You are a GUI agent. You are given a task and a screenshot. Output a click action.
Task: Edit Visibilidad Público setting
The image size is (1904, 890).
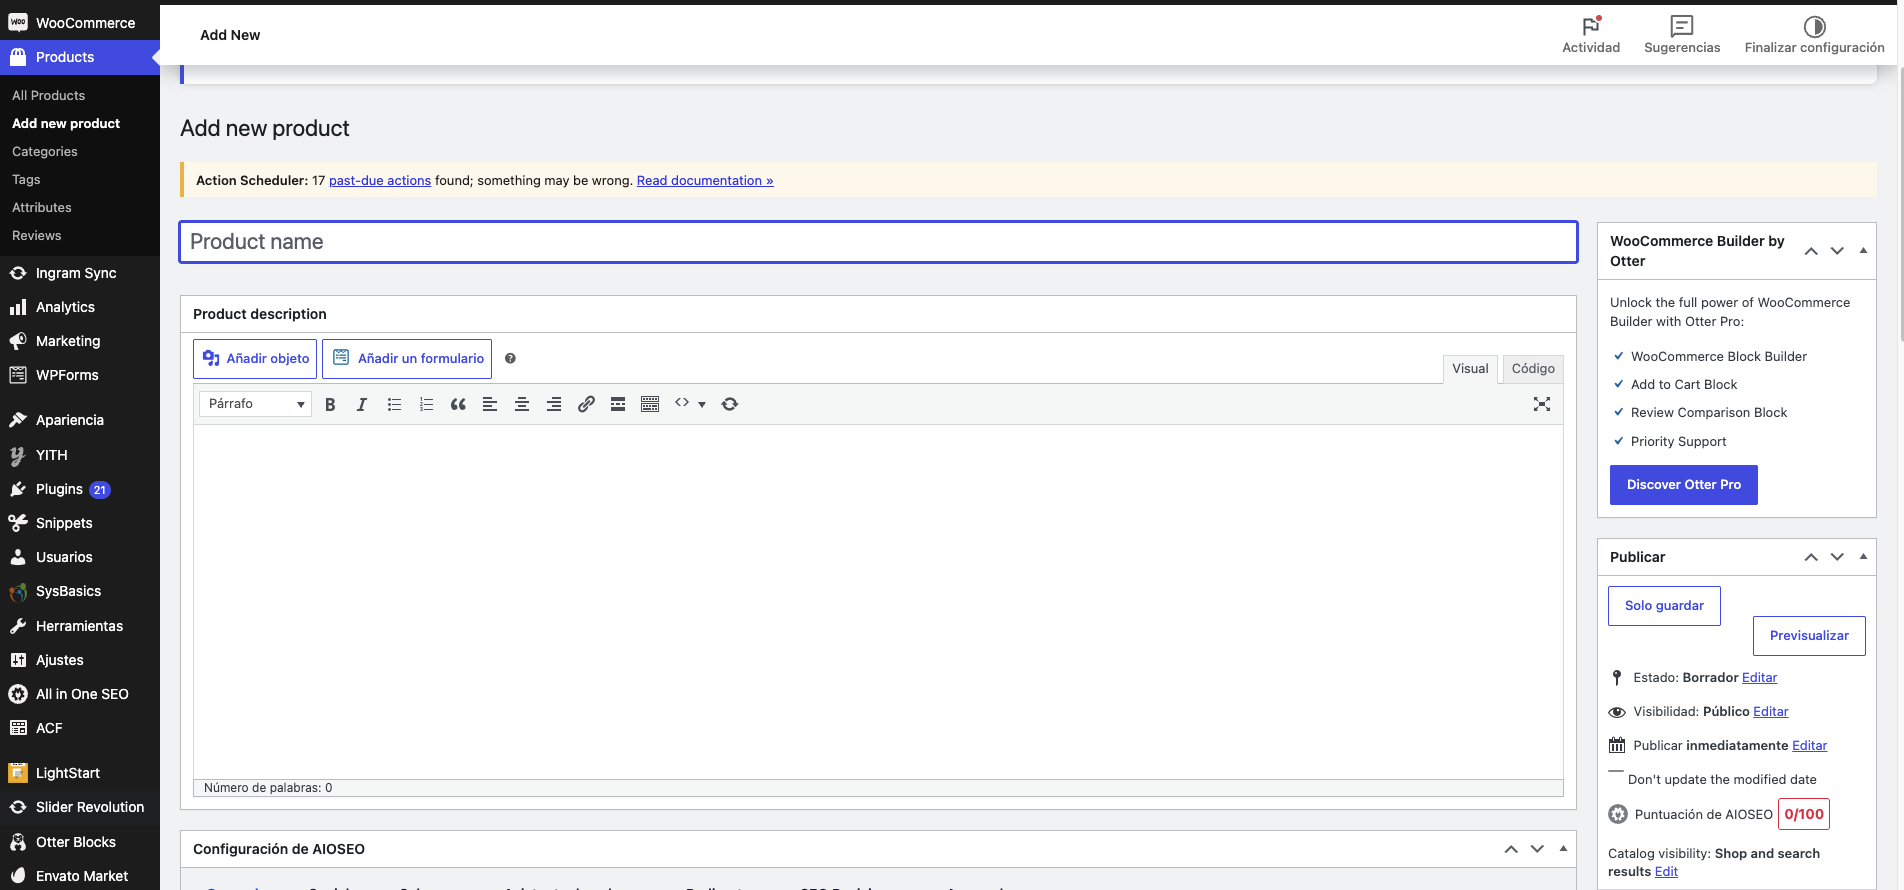(x=1770, y=712)
